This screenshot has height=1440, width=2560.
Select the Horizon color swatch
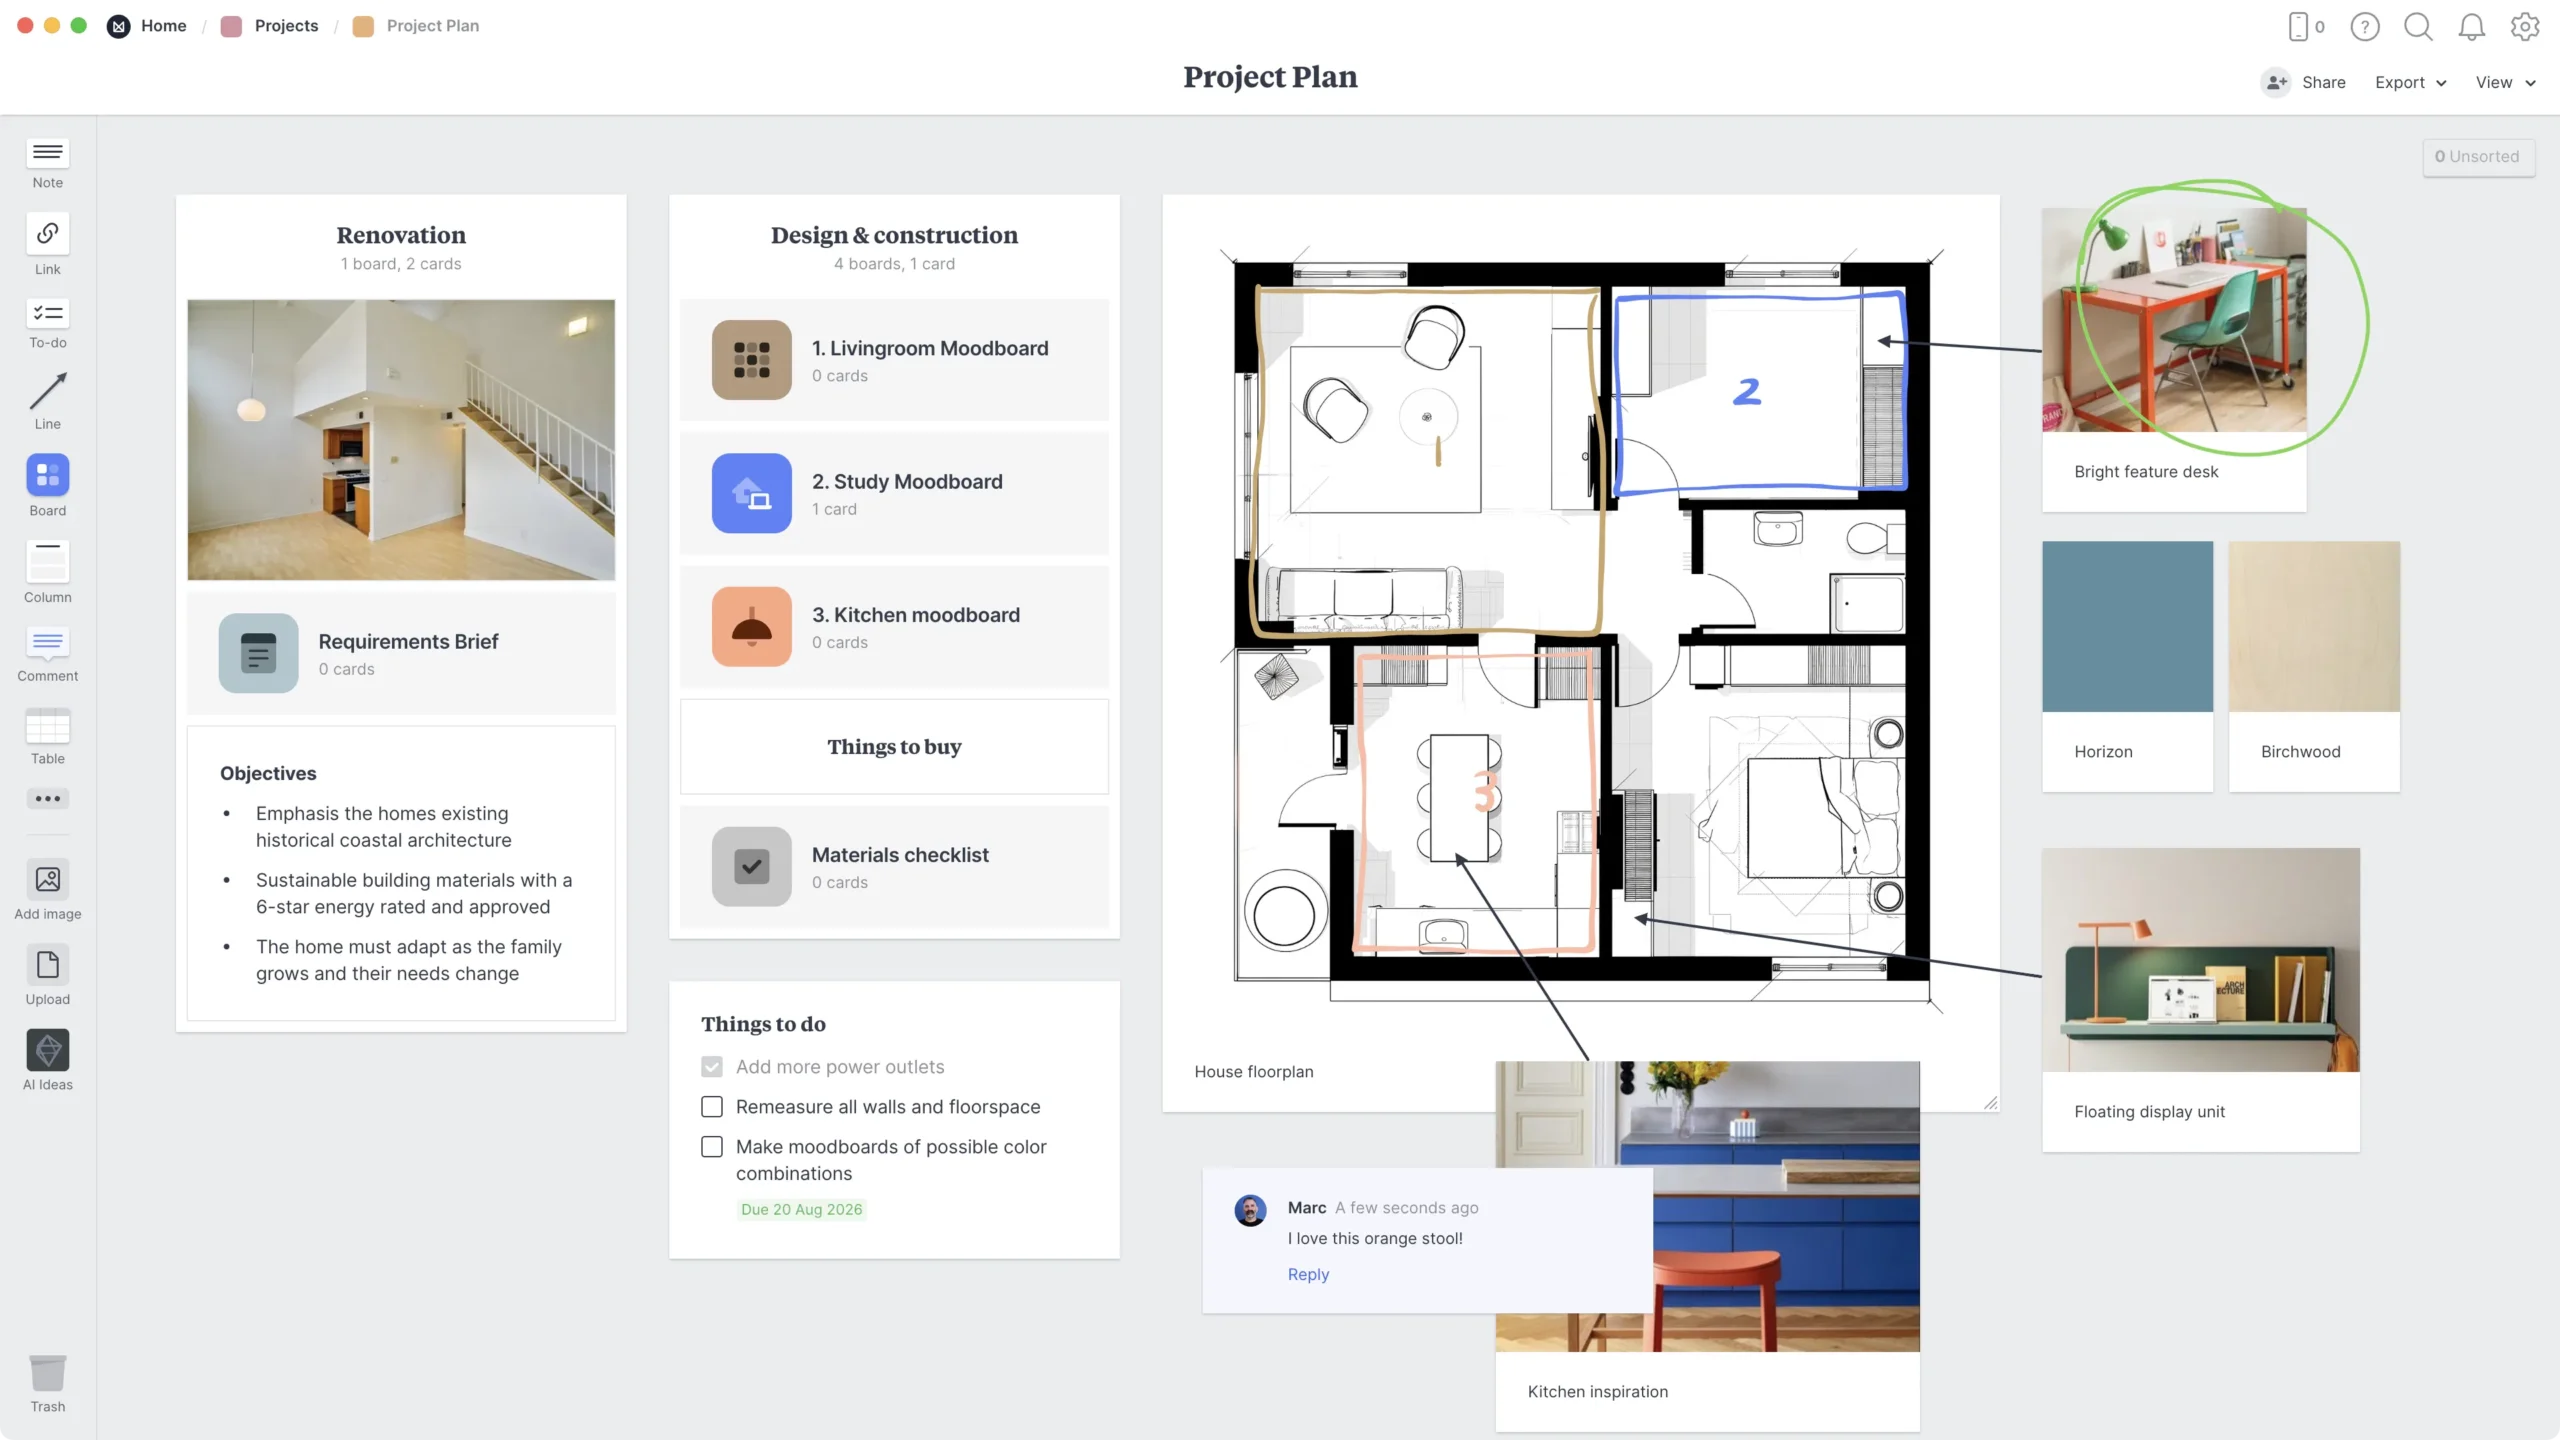2127,625
